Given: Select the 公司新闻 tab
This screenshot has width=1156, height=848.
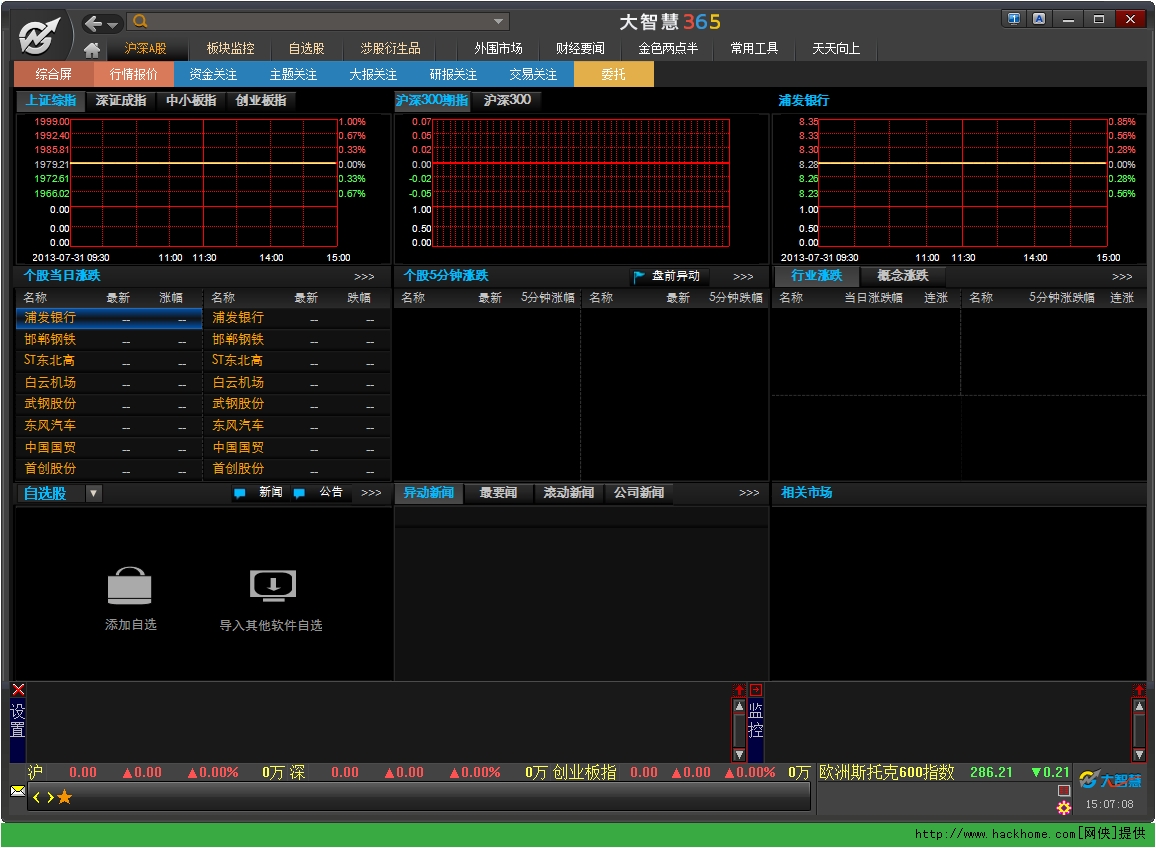Looking at the screenshot, I should click(639, 493).
